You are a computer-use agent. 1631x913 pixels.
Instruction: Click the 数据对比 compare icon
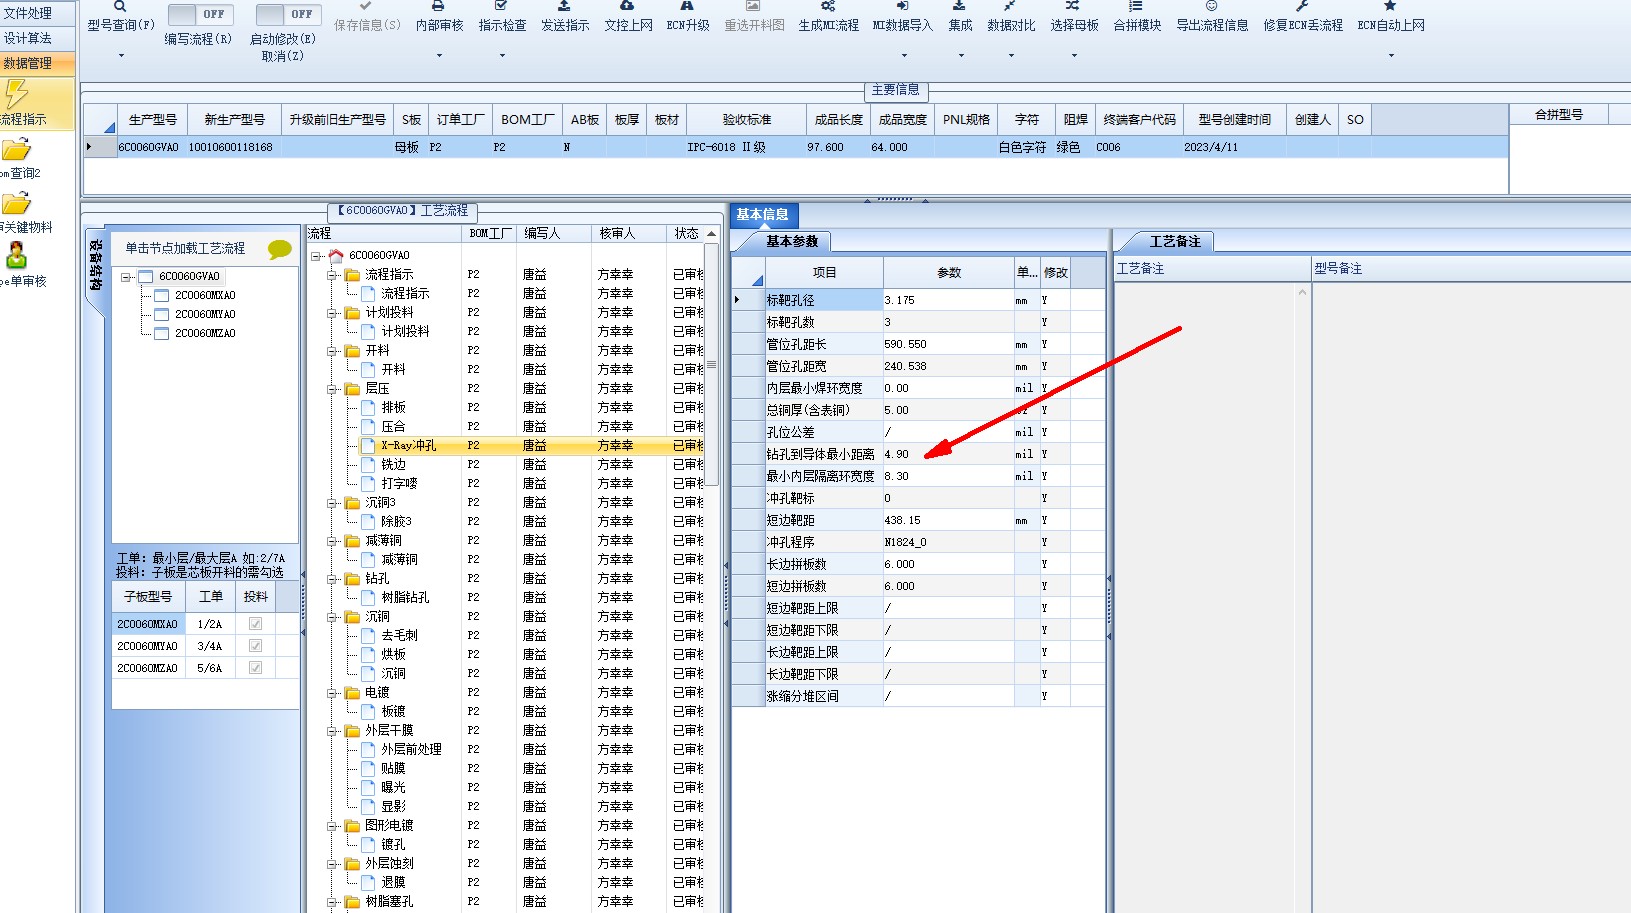[1010, 6]
